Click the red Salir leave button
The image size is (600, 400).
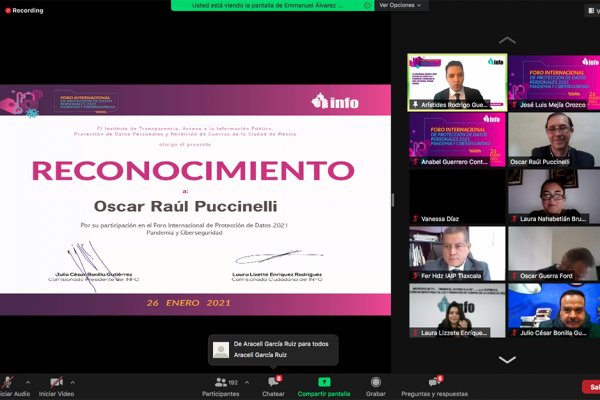[591, 387]
